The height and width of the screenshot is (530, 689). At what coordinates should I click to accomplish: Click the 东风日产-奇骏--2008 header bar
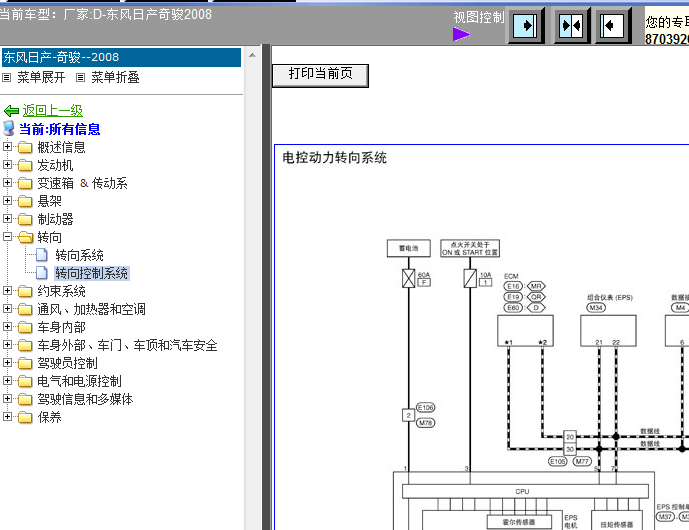121,58
